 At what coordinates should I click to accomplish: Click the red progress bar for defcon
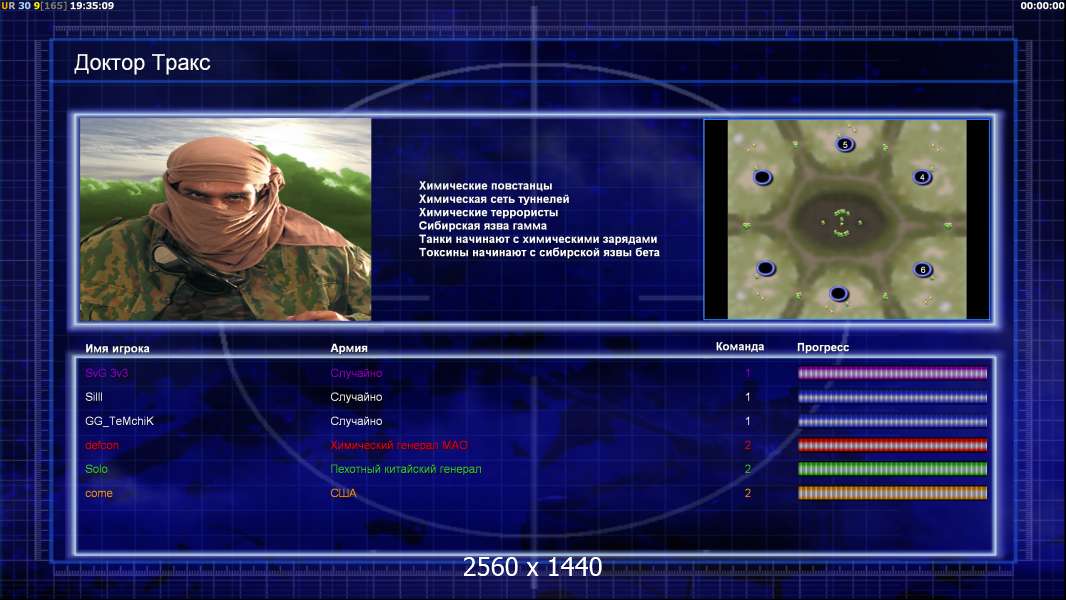[892, 445]
